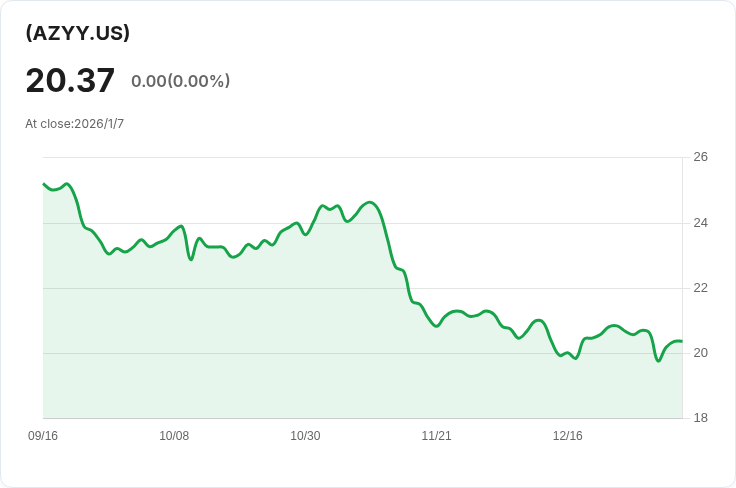The image size is (736, 488).
Task: Click the sharp dip just after 10/08
Action: 191,259
